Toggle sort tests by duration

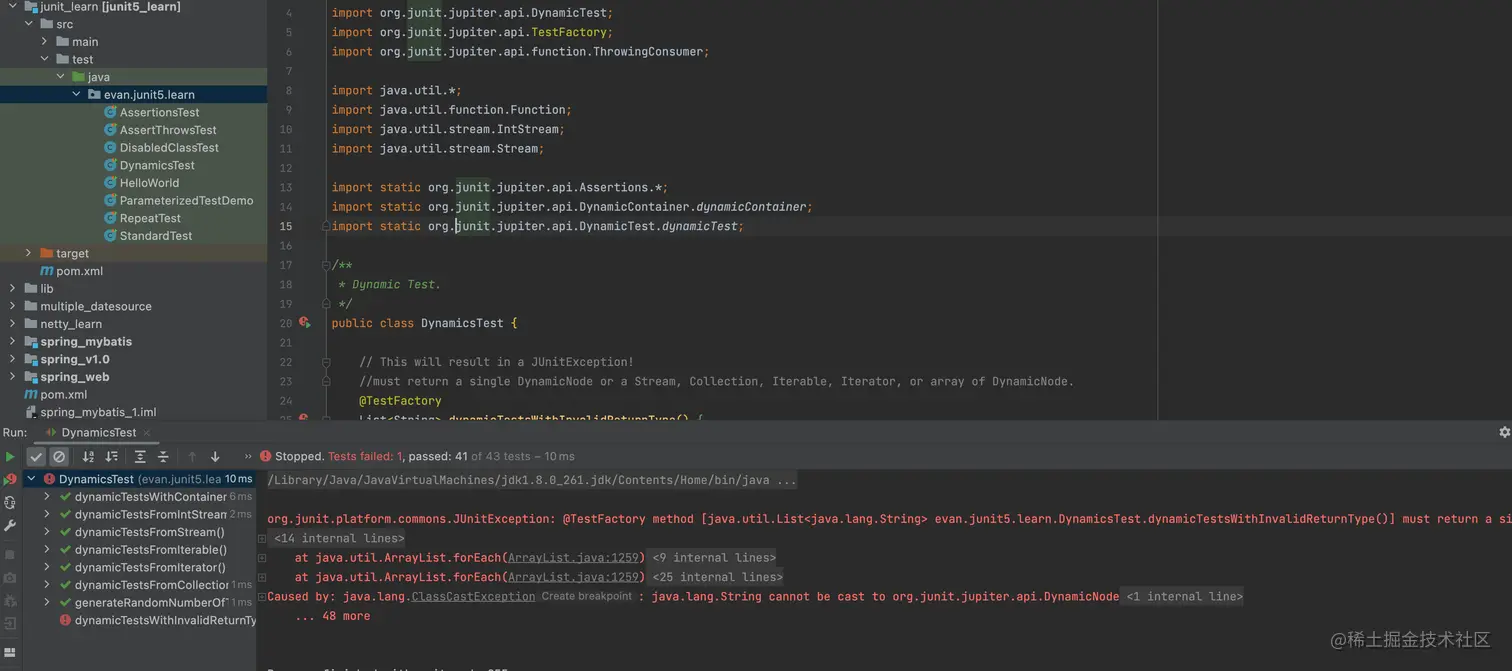112,457
